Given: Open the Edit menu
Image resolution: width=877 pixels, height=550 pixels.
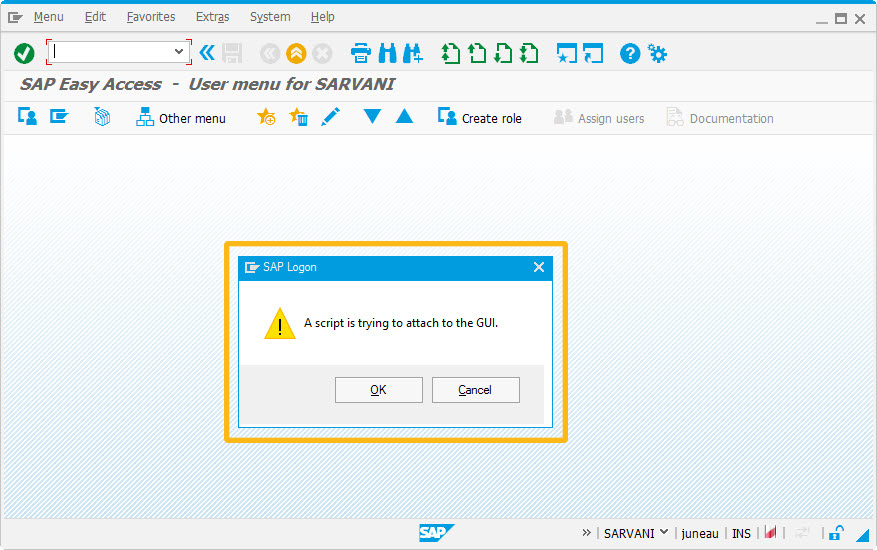Looking at the screenshot, I should tap(95, 17).
